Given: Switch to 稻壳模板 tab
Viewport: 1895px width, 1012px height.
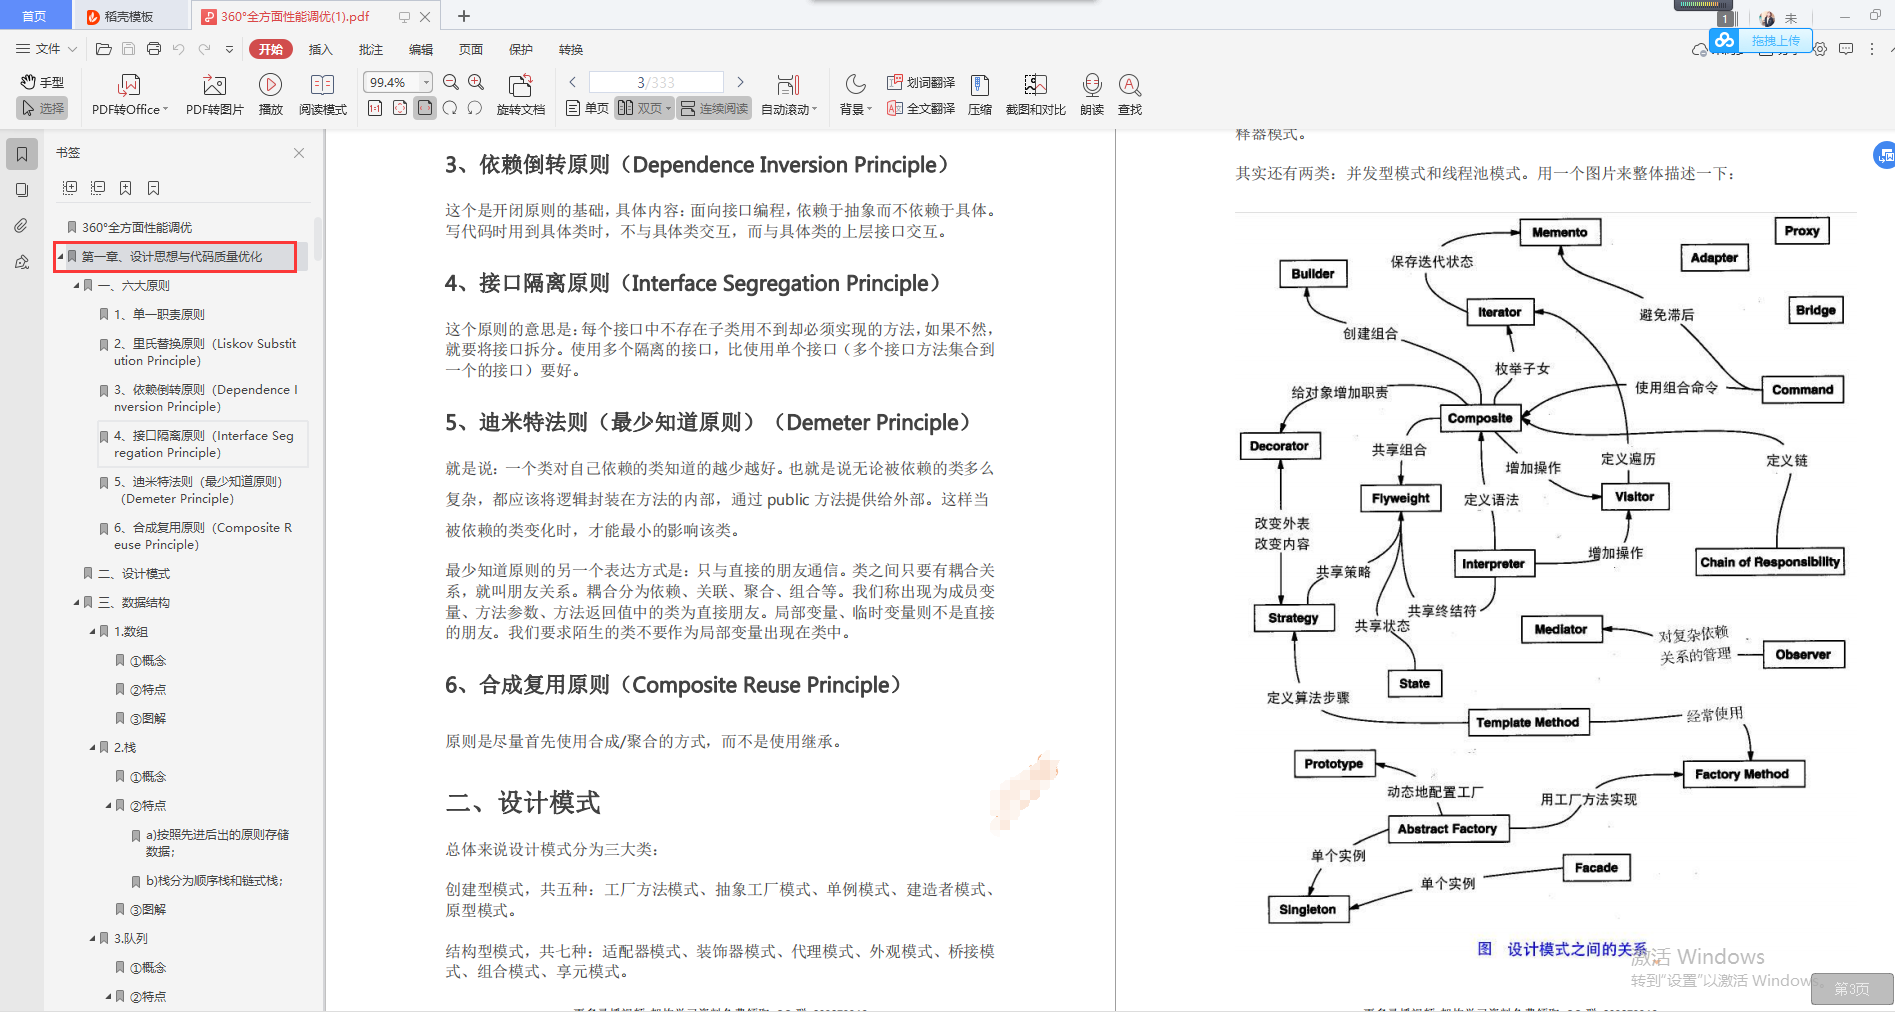Looking at the screenshot, I should coord(129,16).
